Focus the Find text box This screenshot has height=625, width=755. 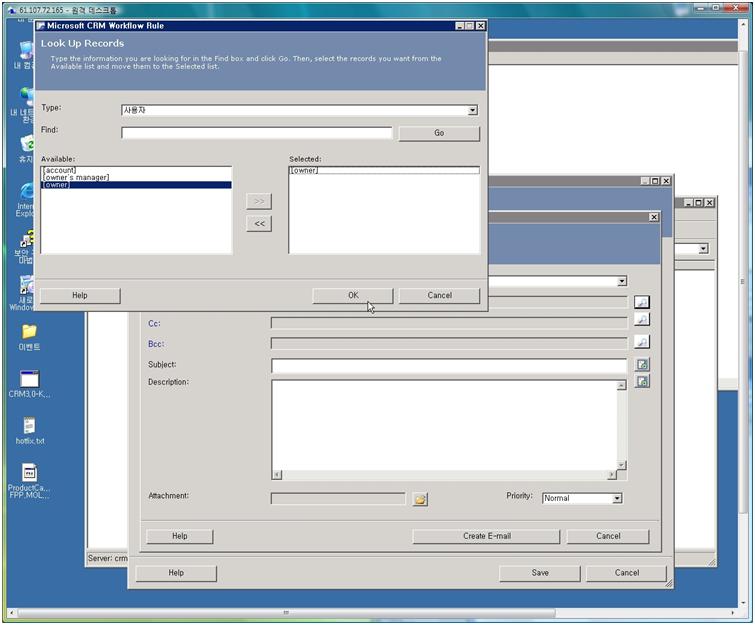pyautogui.click(x=257, y=133)
